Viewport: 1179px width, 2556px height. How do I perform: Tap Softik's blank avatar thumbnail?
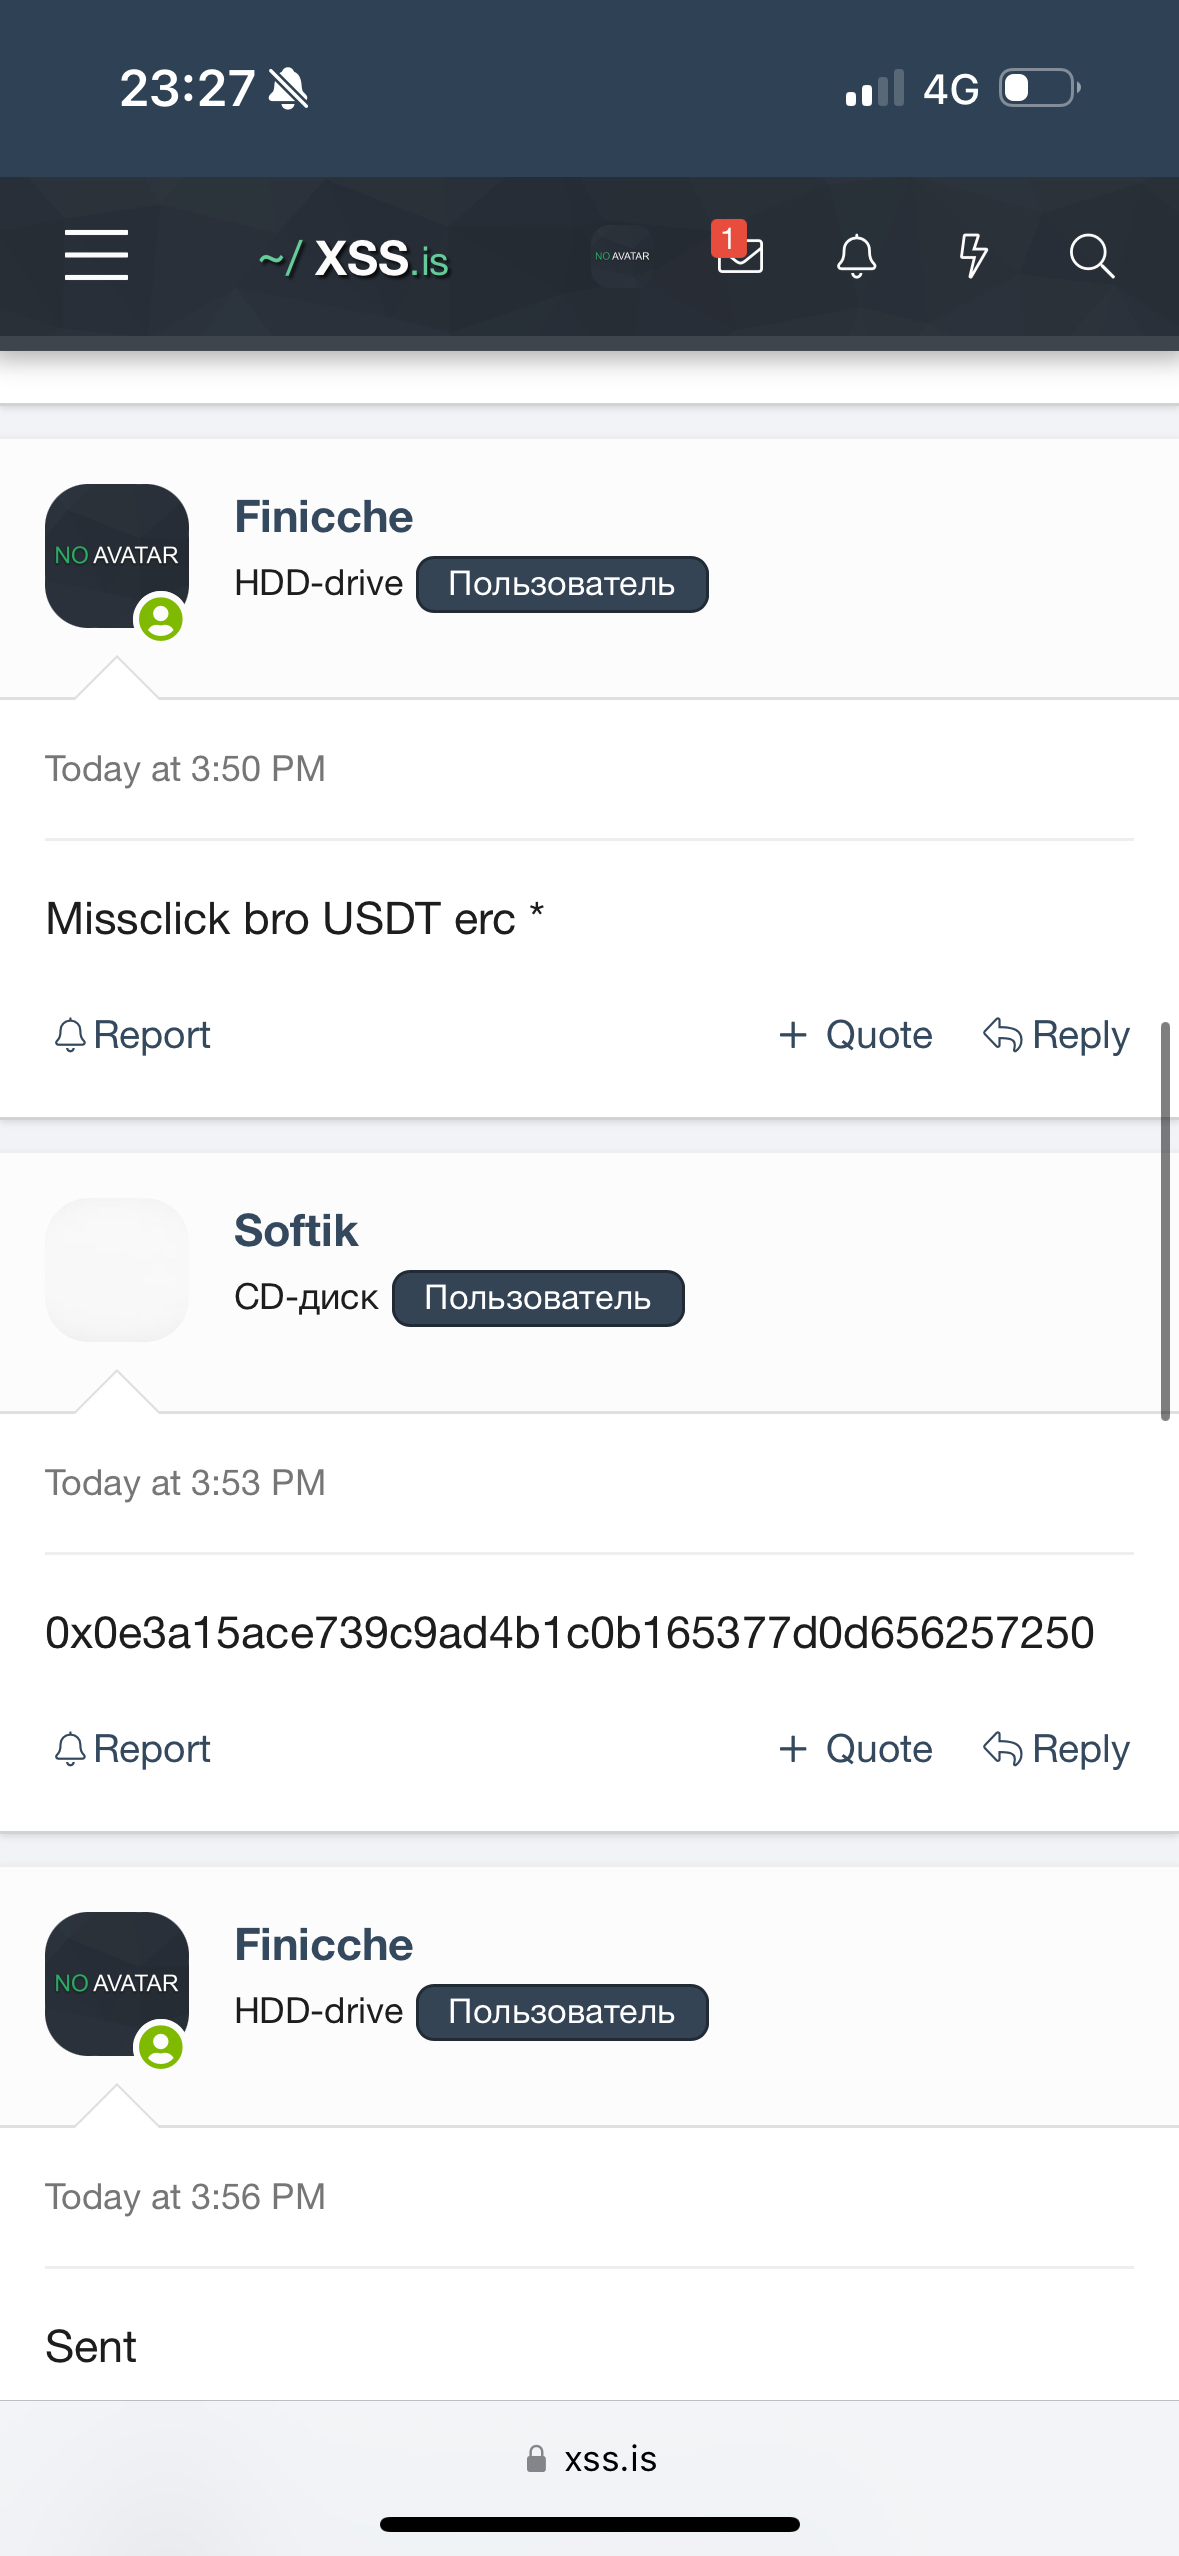pos(117,1270)
